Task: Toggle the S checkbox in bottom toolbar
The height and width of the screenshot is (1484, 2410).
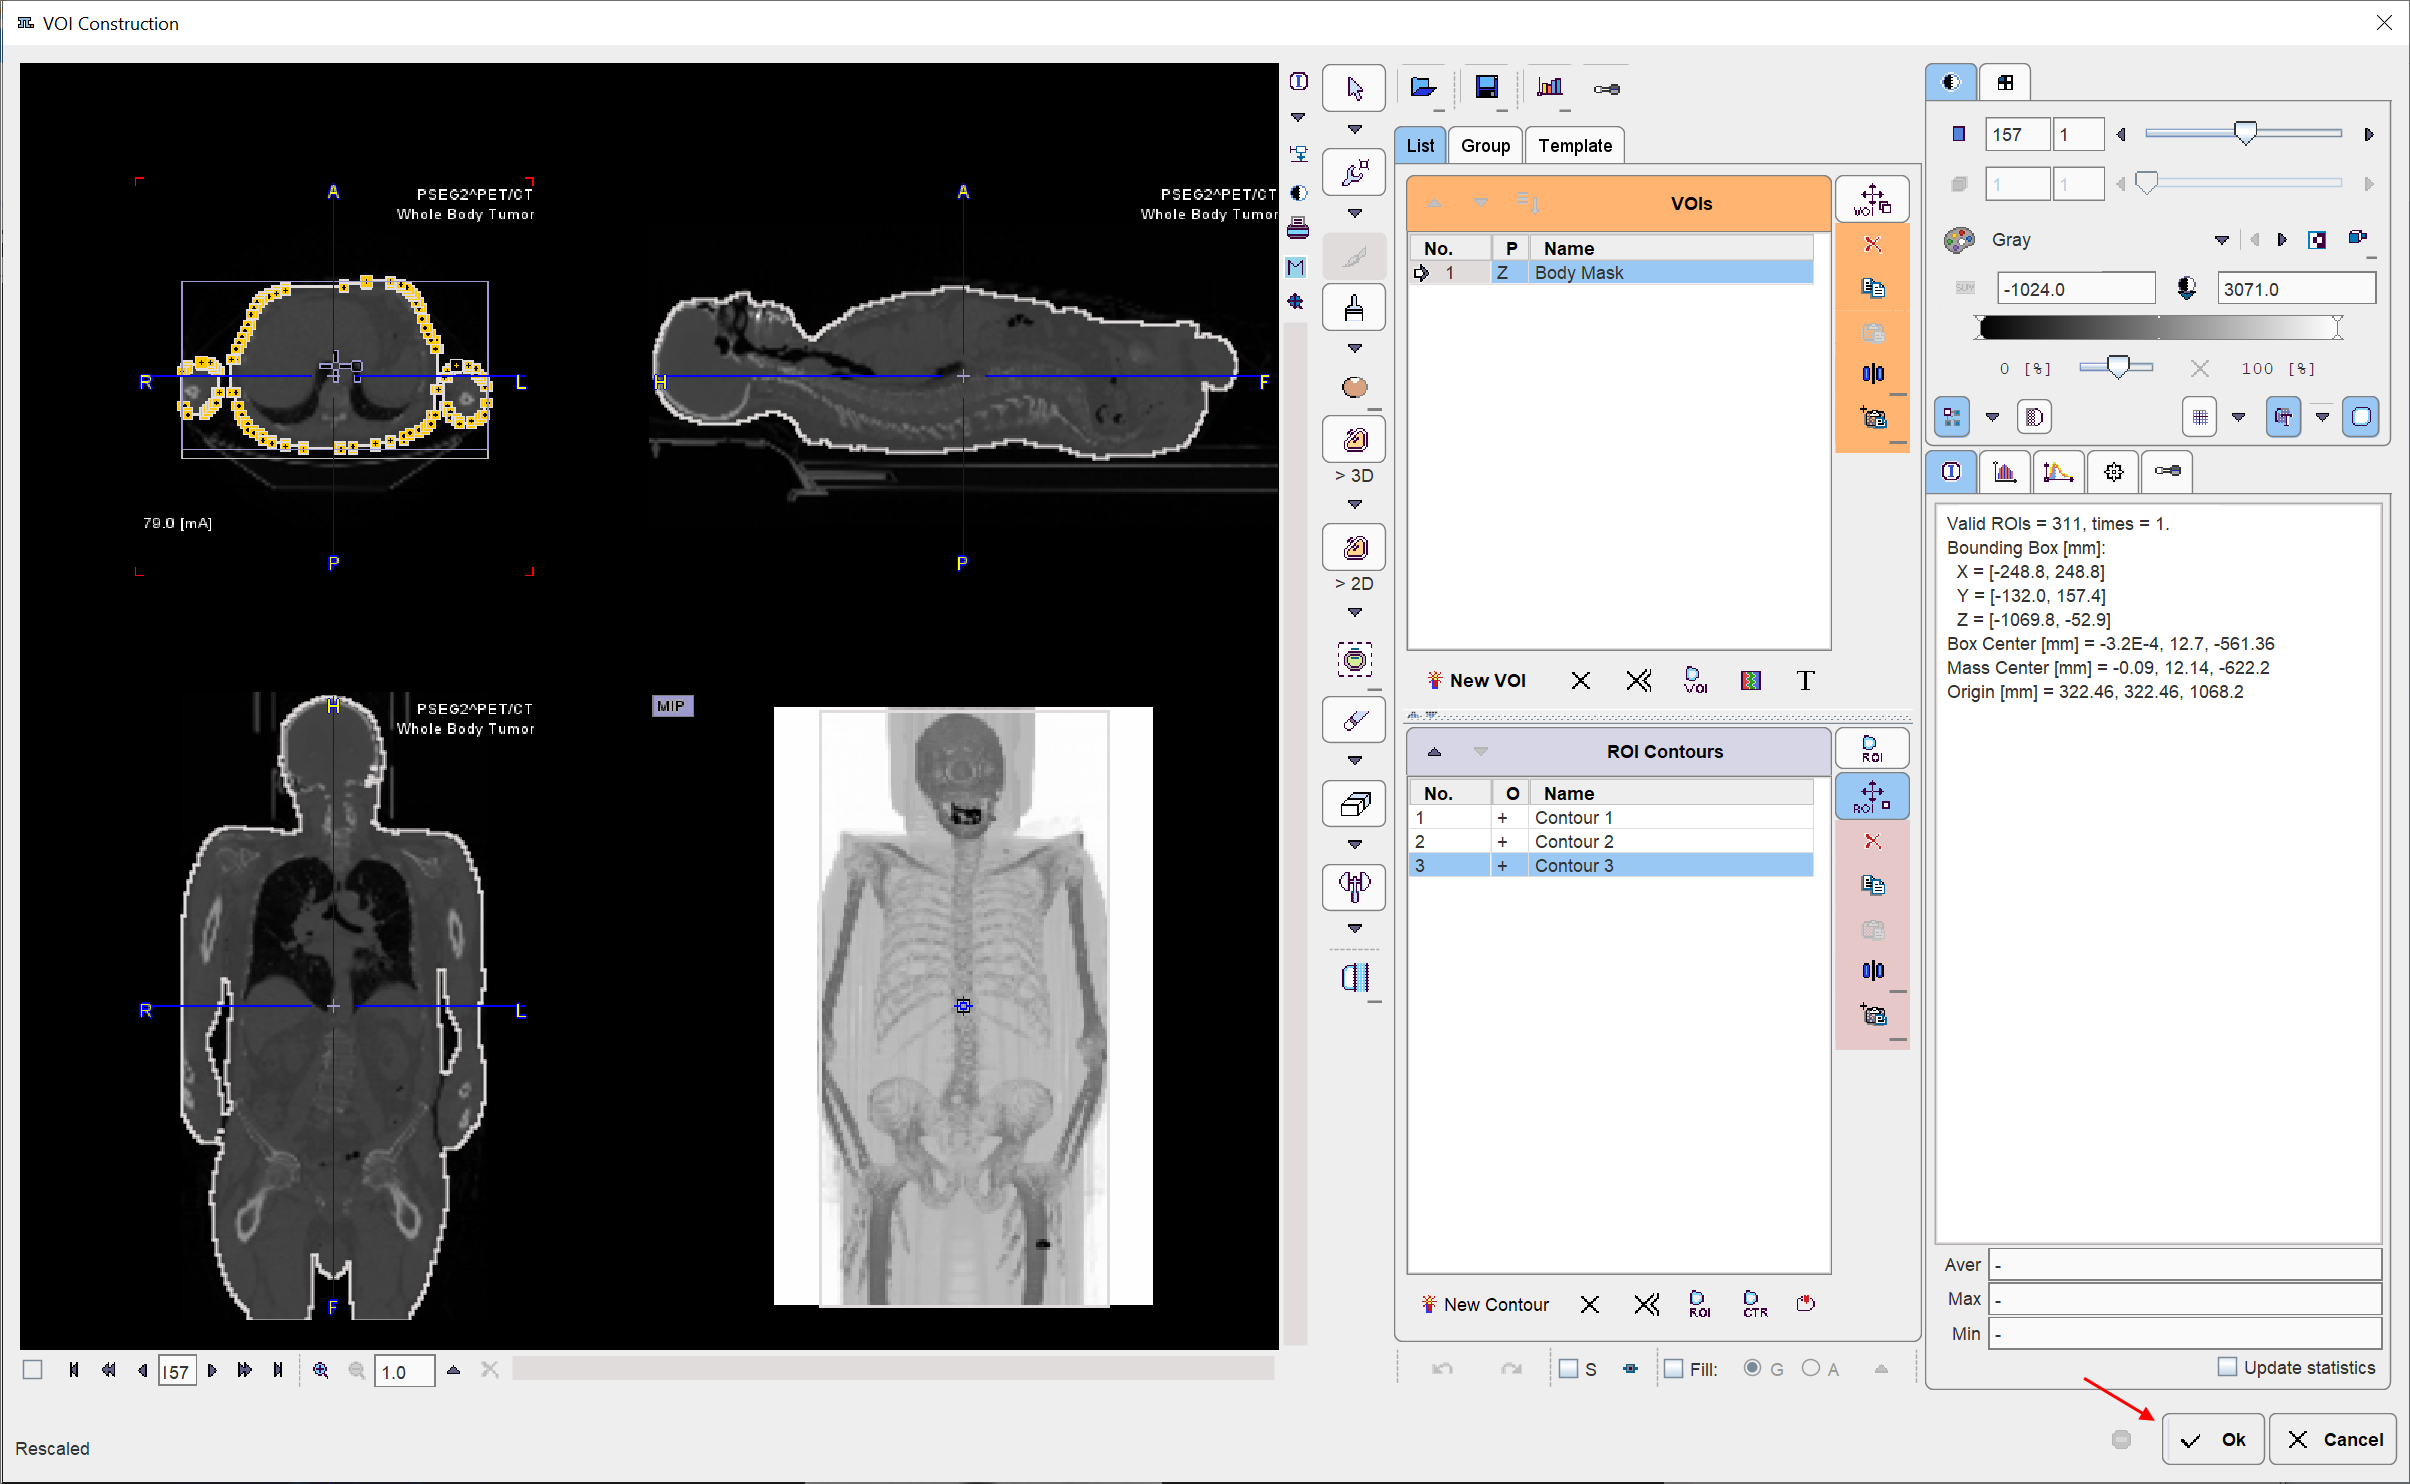Action: pos(1568,1369)
